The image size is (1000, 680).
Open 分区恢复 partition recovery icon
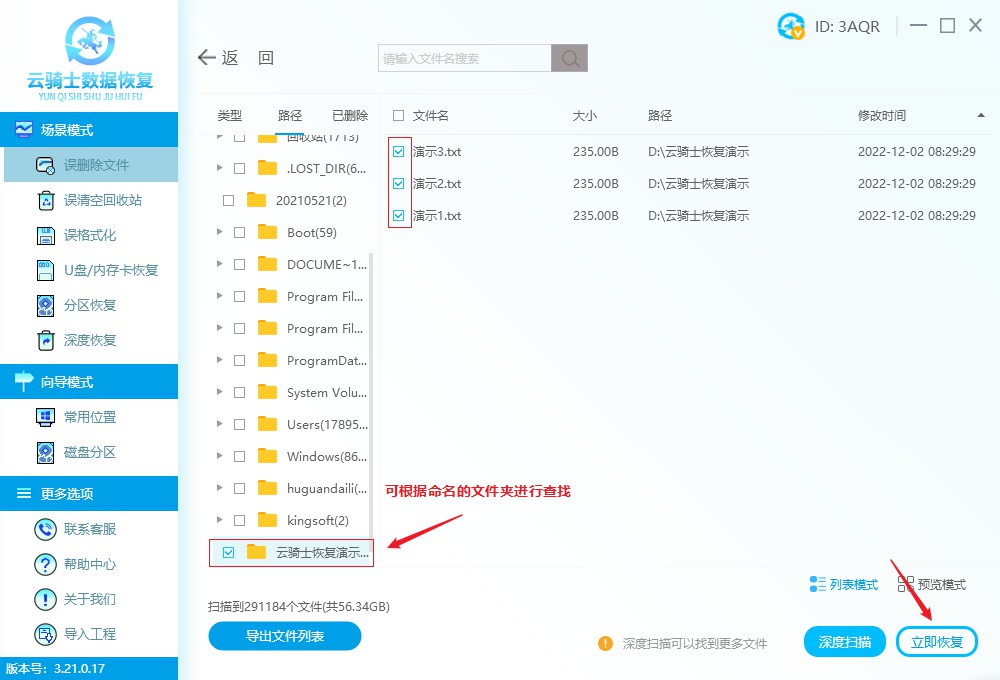click(46, 305)
